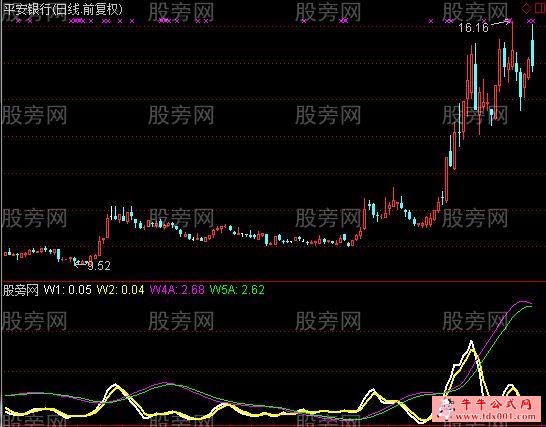This screenshot has height=427, width=546.
Task: Click the 牛牛公式网 banner text
Action: [x=496, y=404]
